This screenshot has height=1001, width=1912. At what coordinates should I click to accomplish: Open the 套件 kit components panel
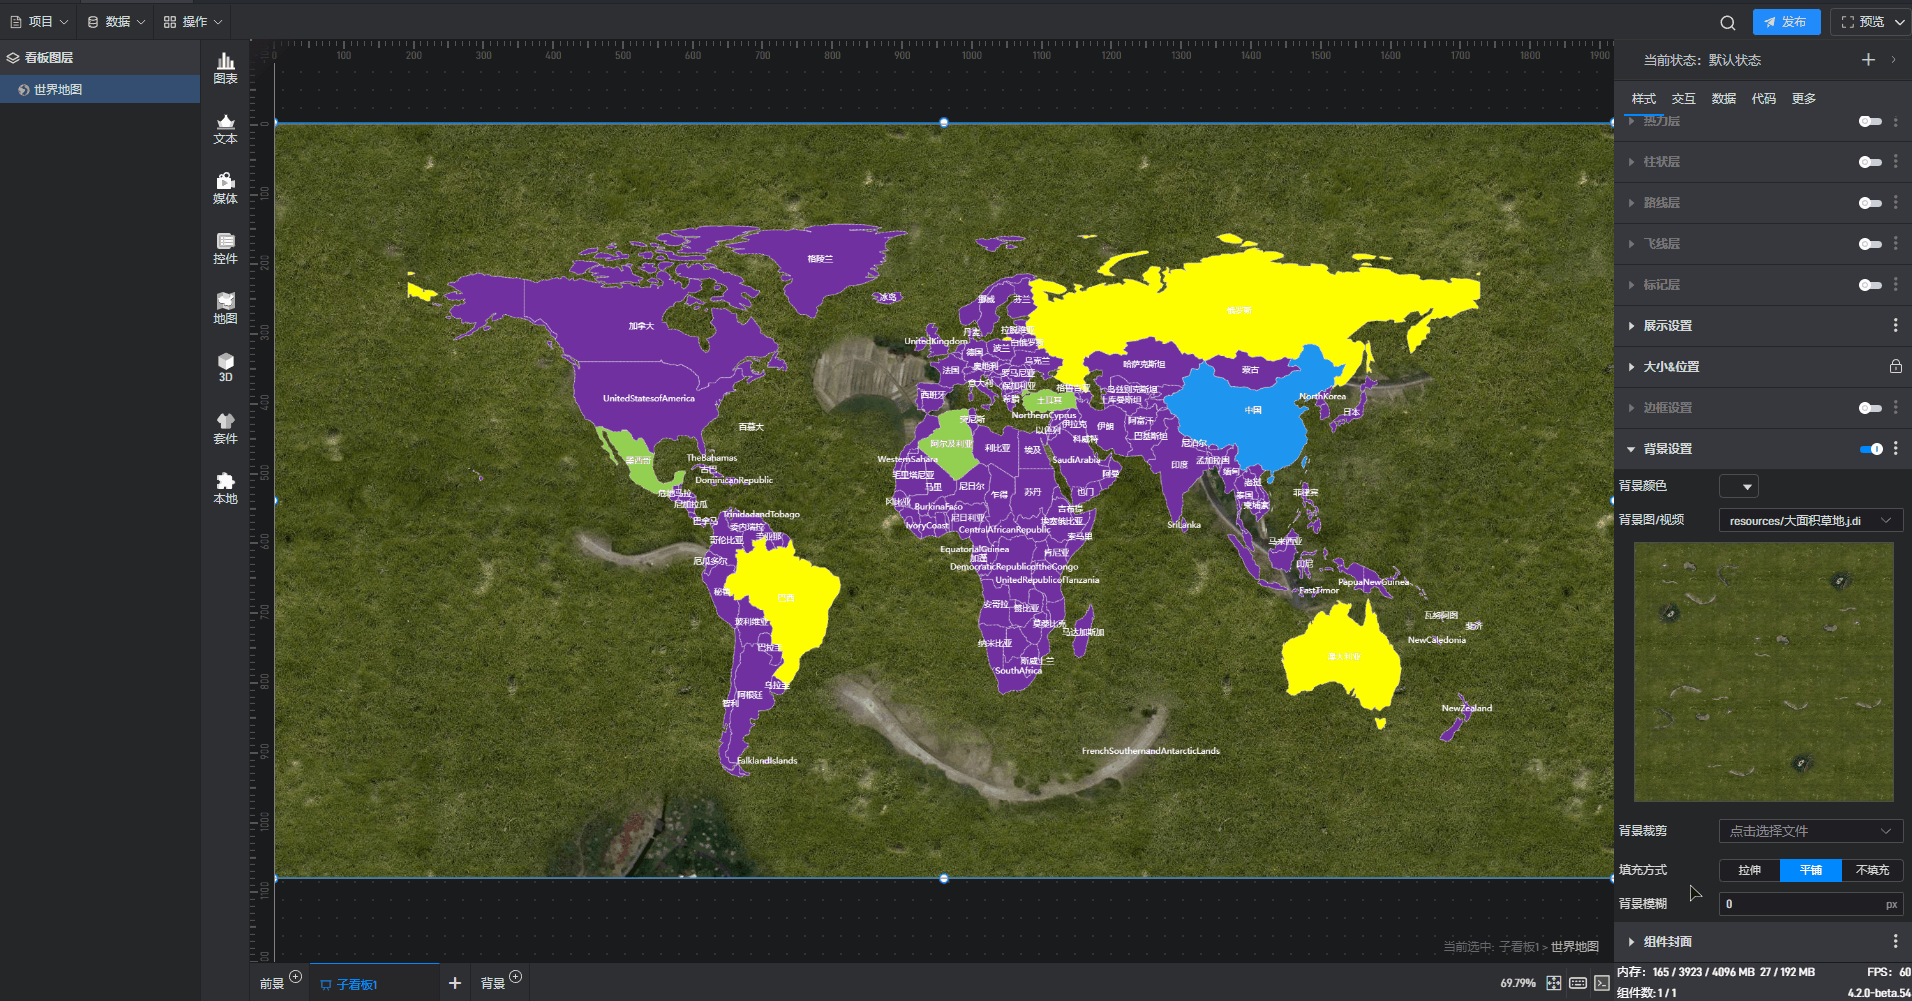coord(225,428)
